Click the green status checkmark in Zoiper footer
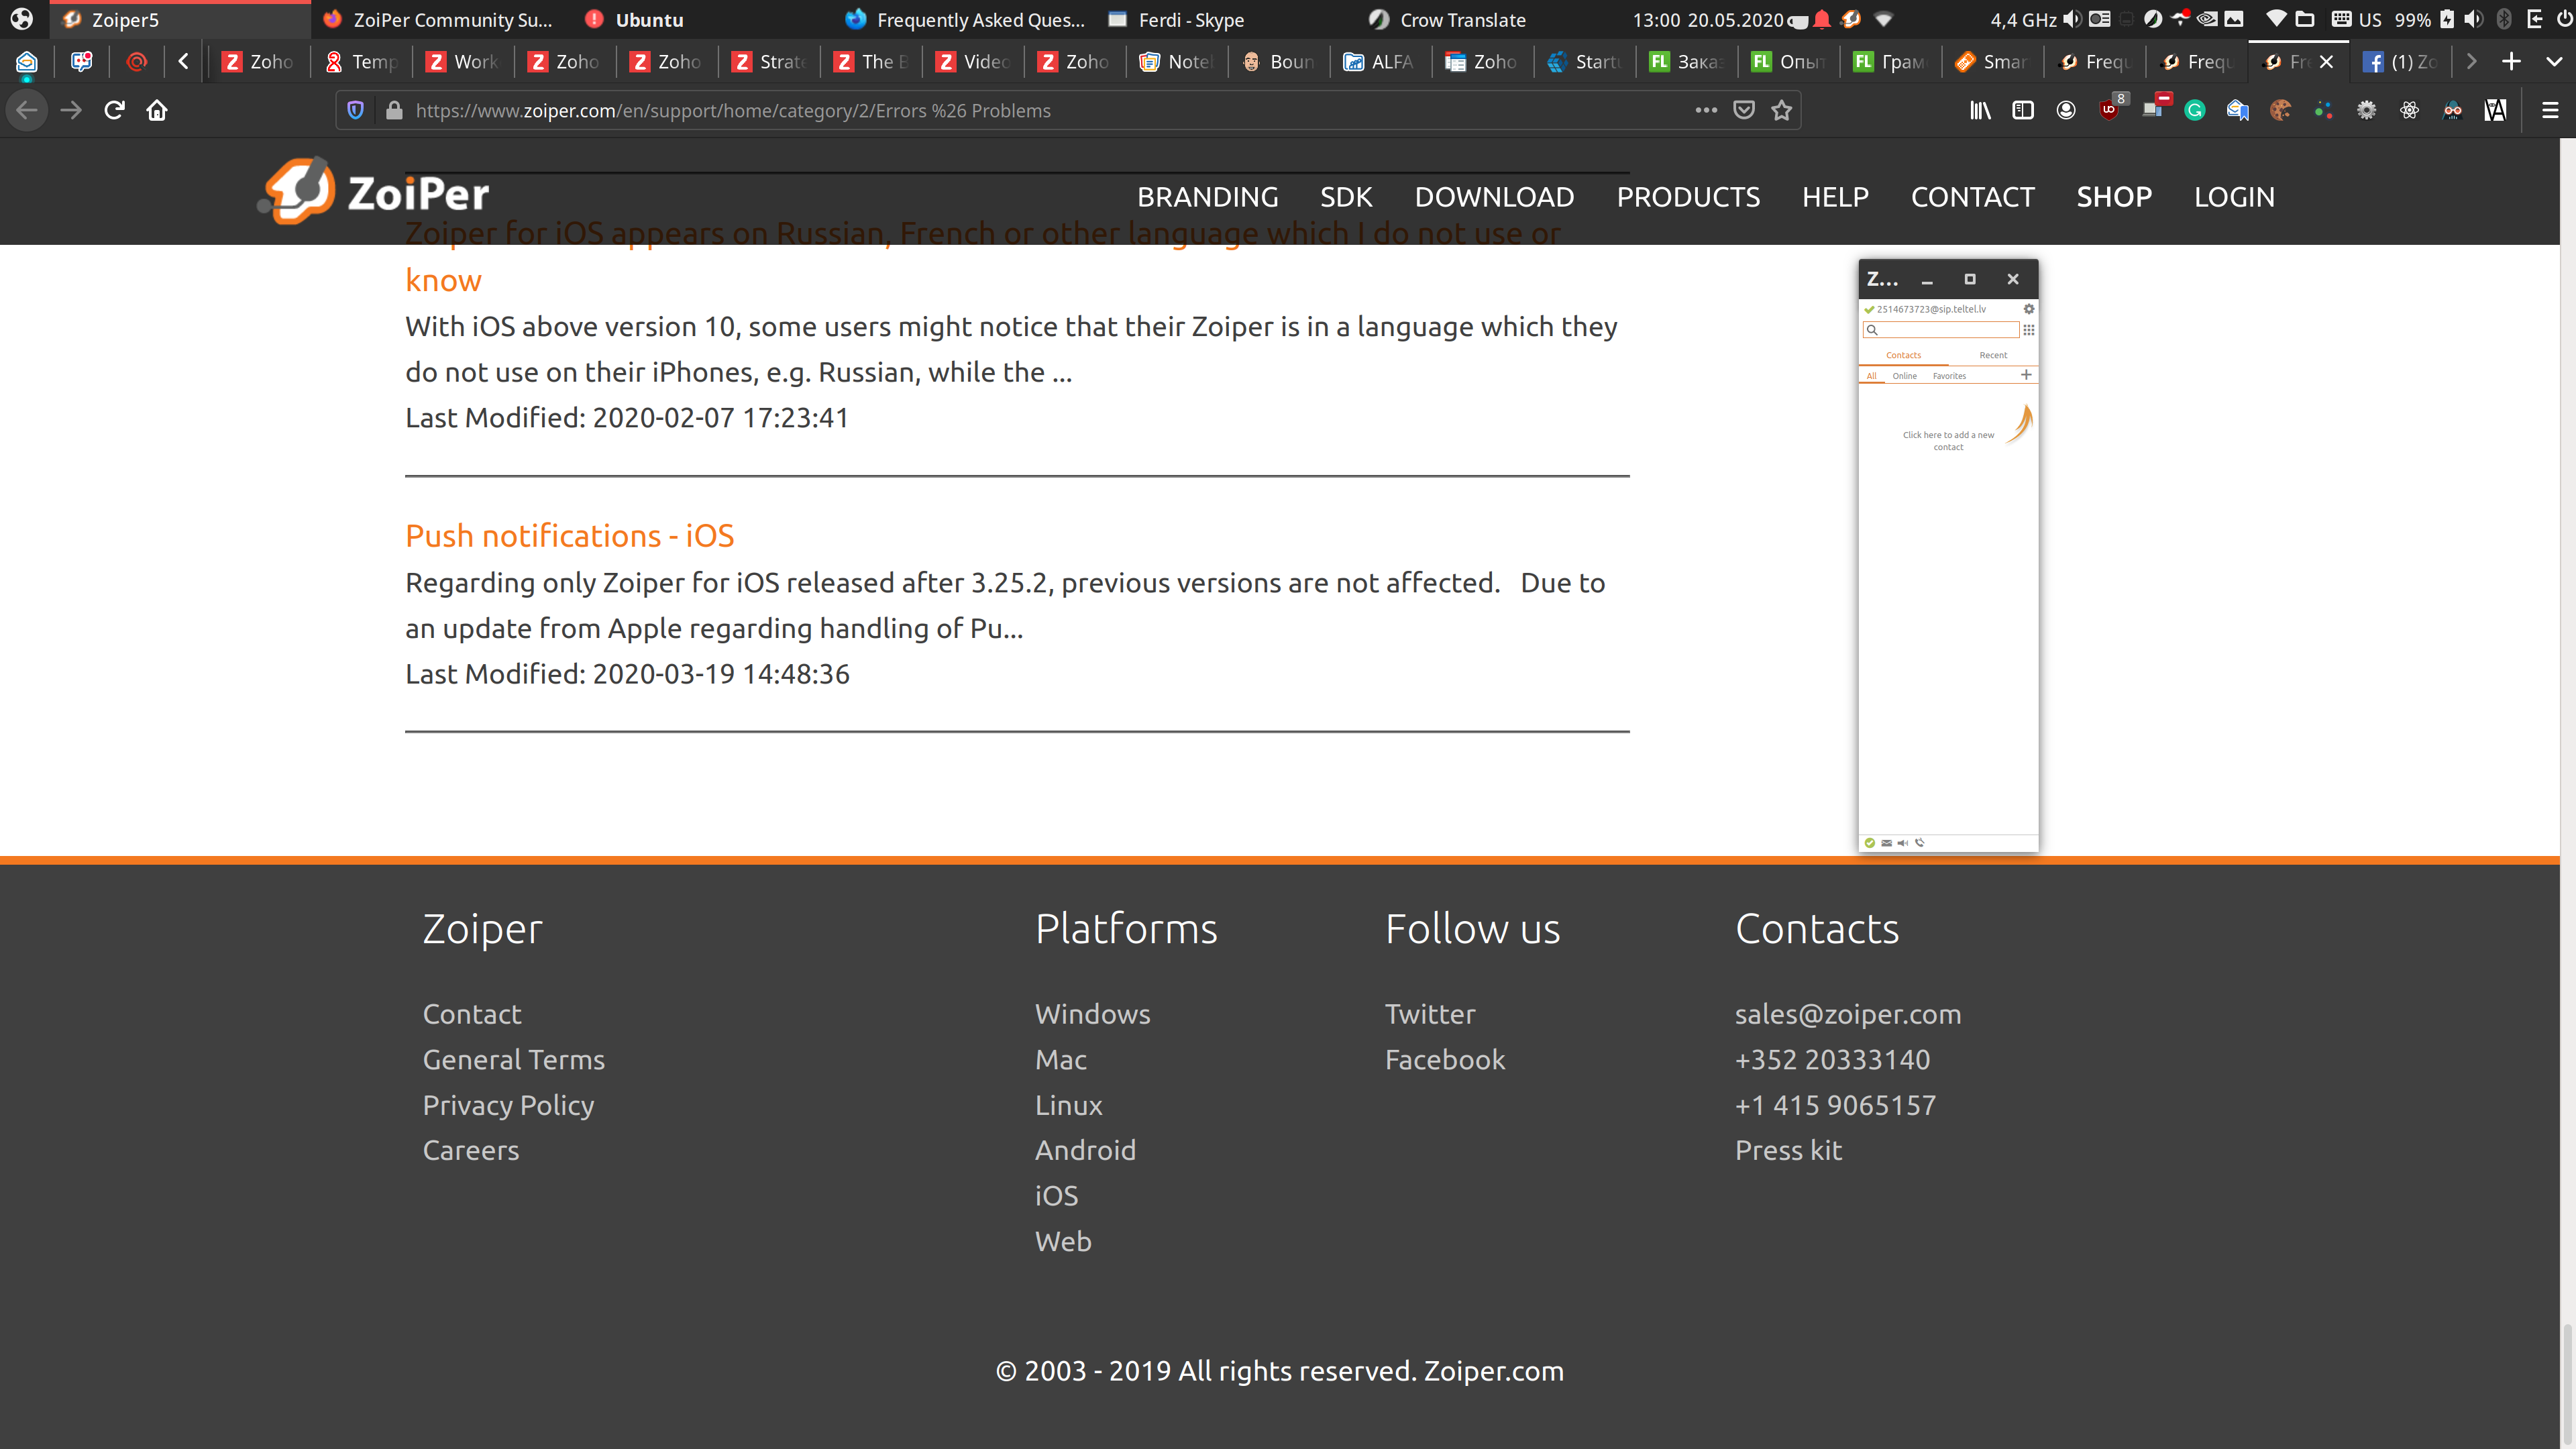The height and width of the screenshot is (1449, 2576). 1870,843
